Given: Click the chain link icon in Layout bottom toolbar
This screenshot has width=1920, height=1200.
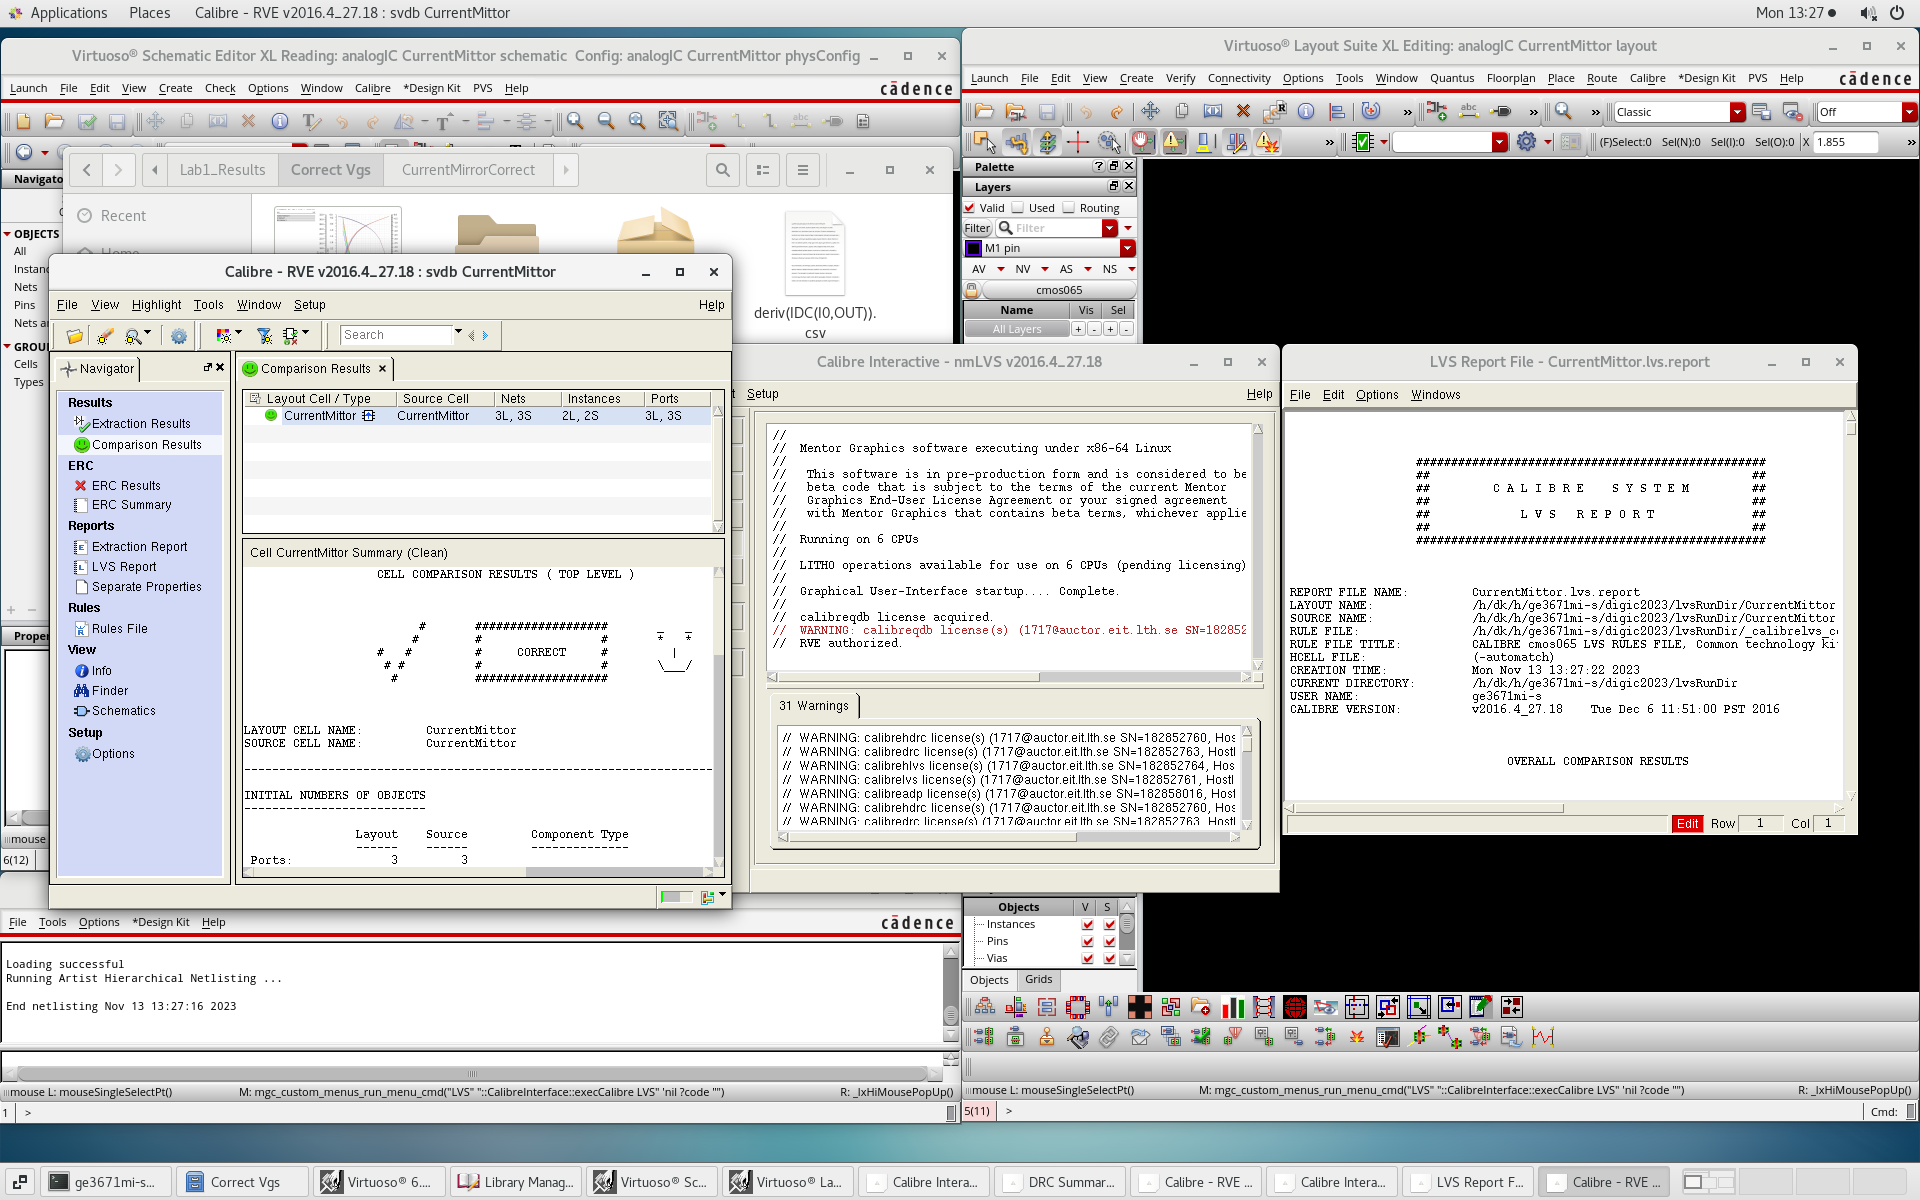Looking at the screenshot, I should coord(1109,1038).
